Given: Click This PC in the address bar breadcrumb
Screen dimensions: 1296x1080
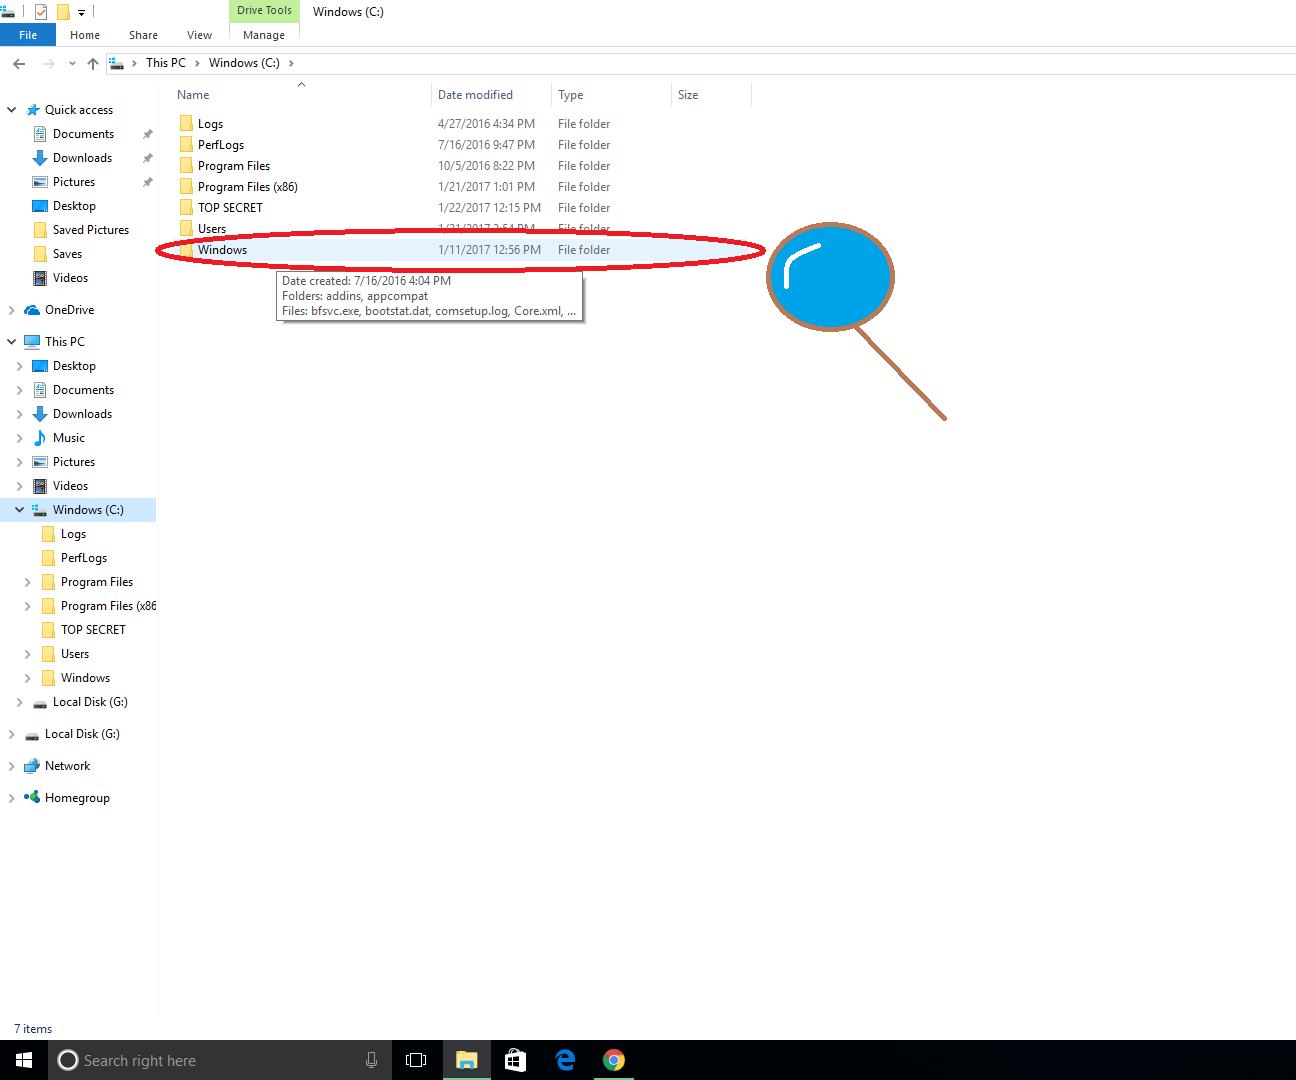Looking at the screenshot, I should coord(166,62).
